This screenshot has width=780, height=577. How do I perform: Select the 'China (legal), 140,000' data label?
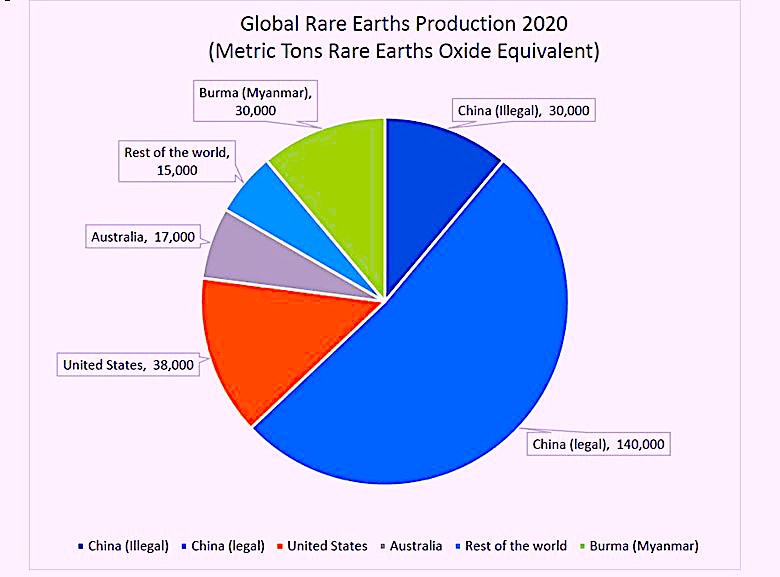click(598, 444)
